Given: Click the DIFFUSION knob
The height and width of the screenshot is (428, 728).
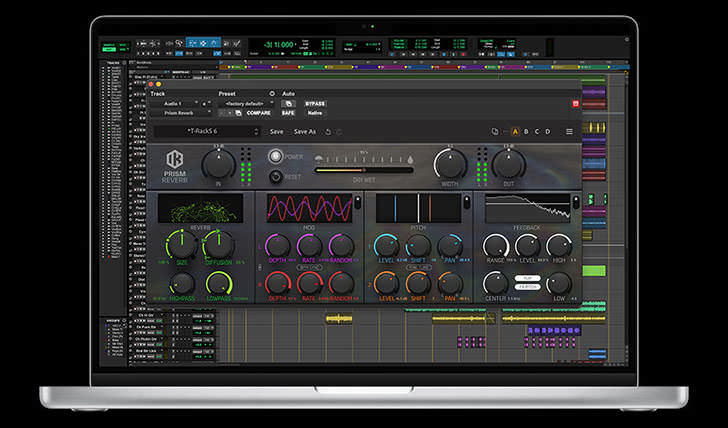Looking at the screenshot, I should [x=218, y=245].
